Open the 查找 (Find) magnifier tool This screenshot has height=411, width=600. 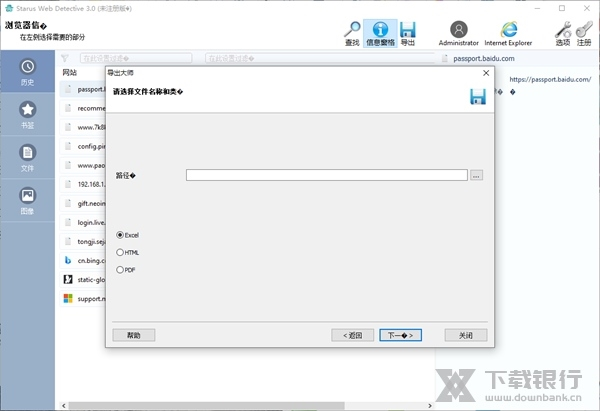coord(352,34)
